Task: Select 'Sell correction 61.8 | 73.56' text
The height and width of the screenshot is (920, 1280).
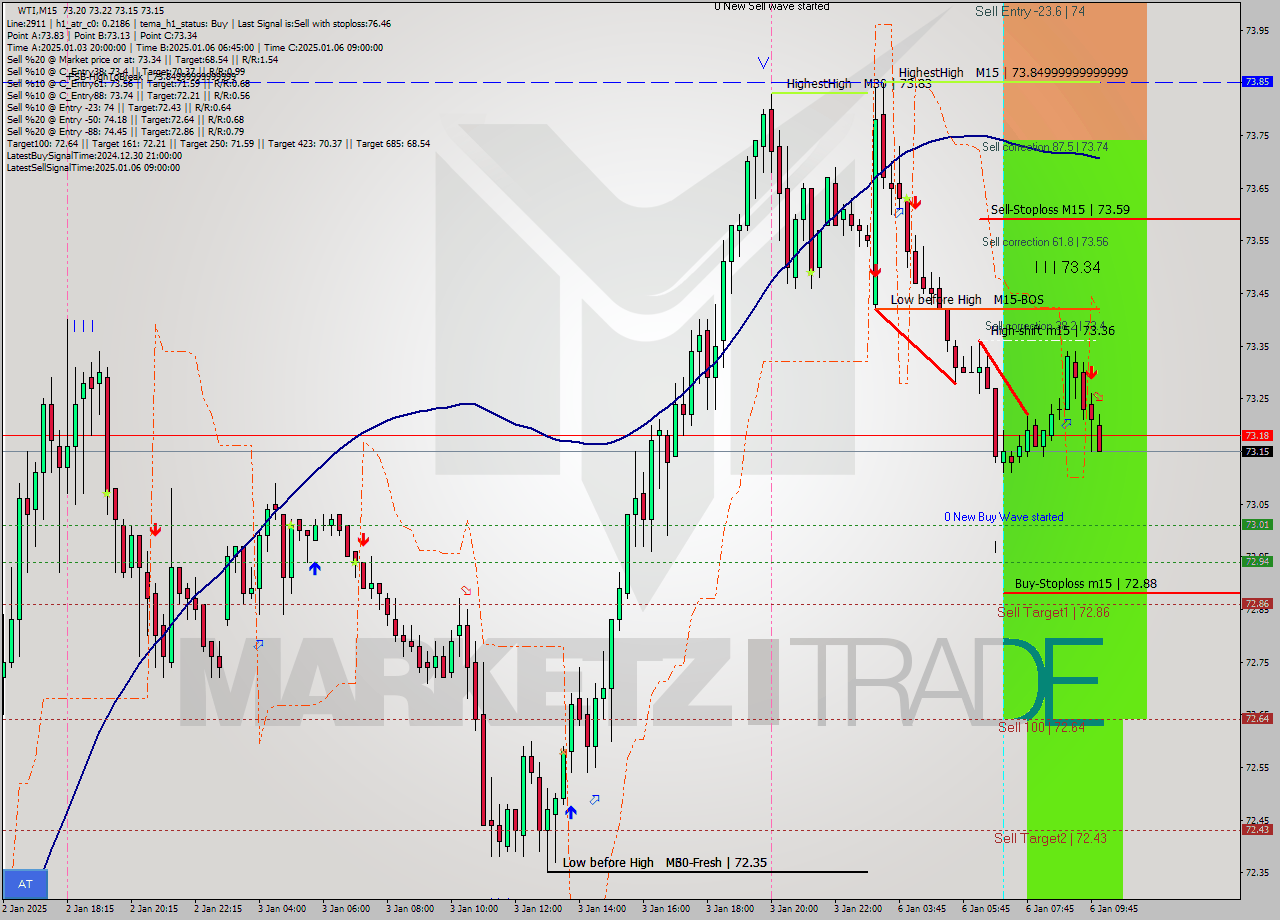Action: click(1045, 242)
